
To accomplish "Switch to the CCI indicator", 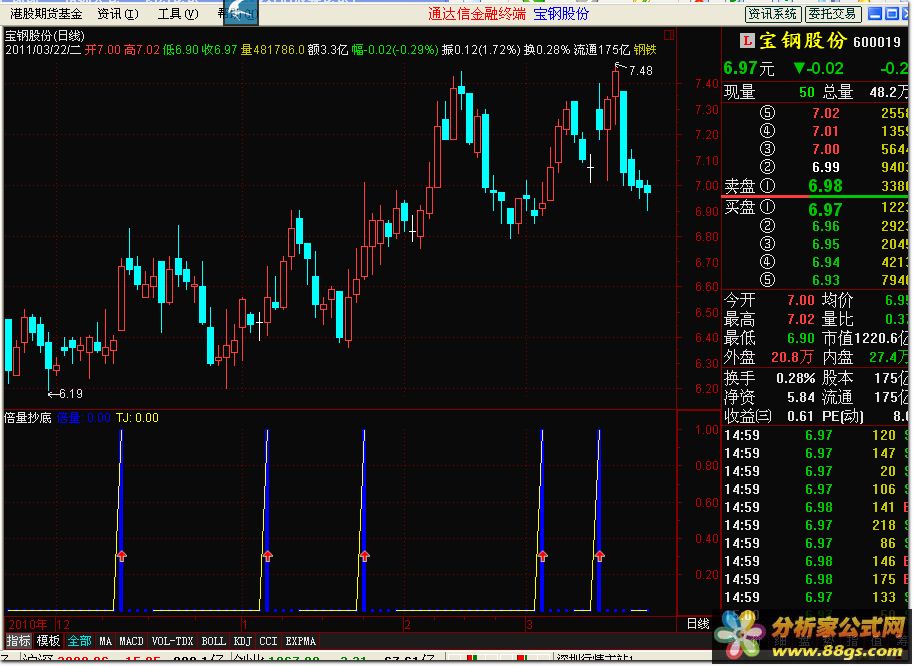I will pyautogui.click(x=268, y=641).
